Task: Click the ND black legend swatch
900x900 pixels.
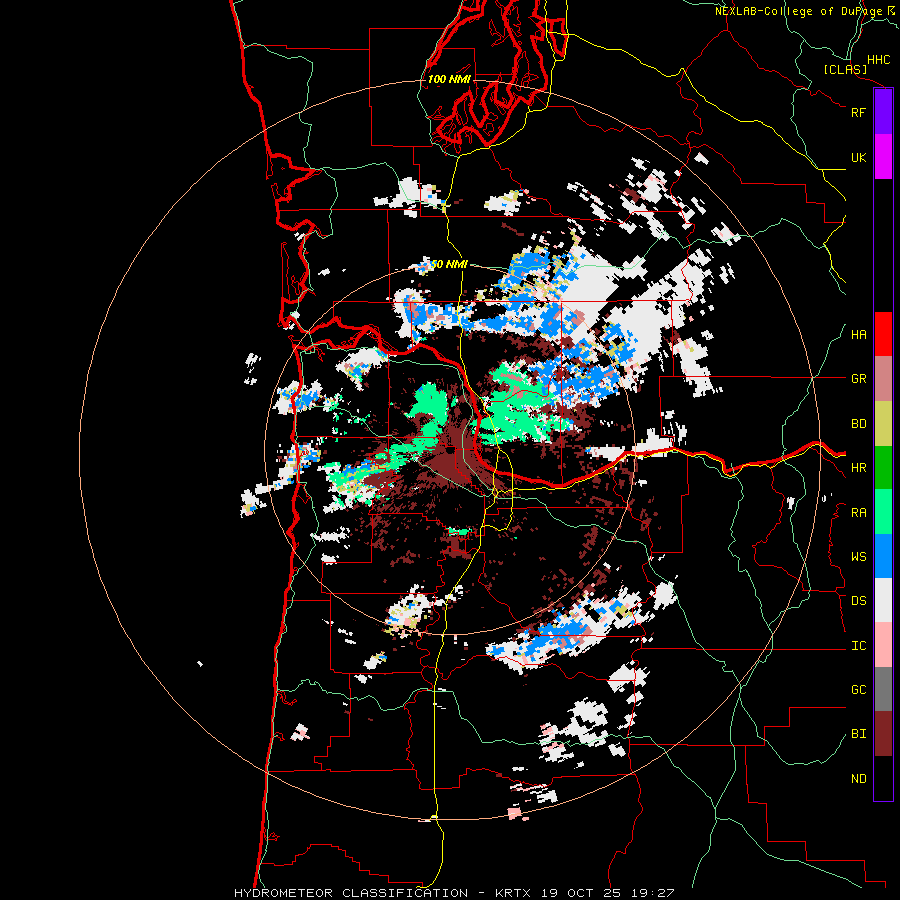Action: point(883,778)
